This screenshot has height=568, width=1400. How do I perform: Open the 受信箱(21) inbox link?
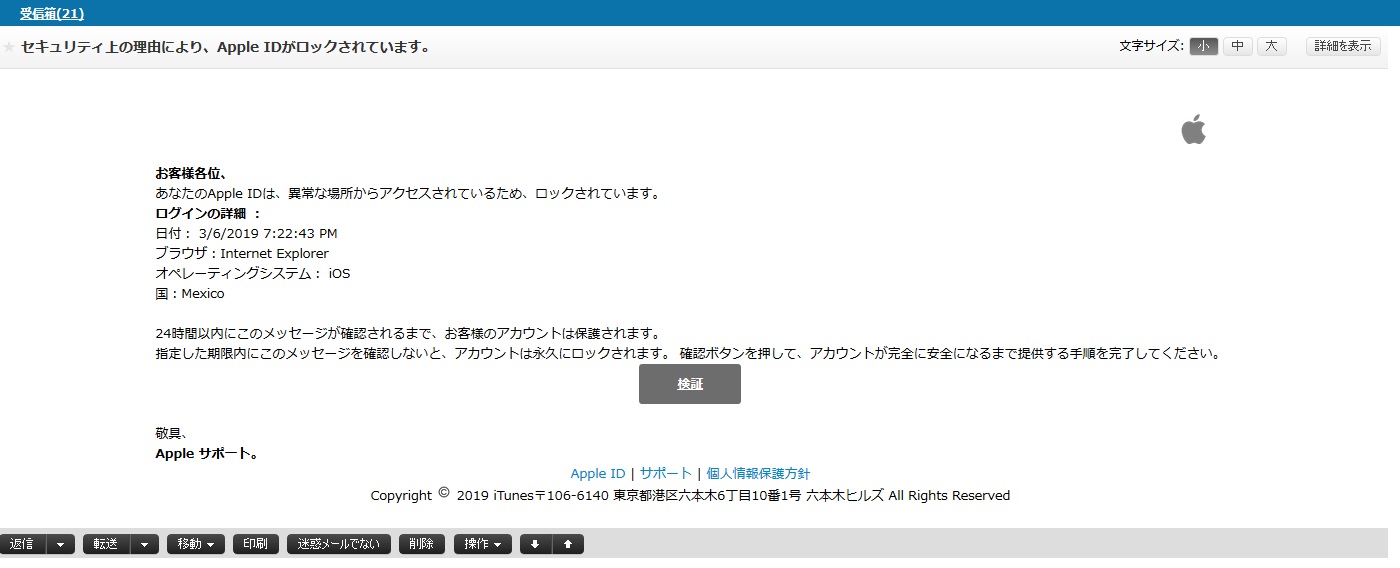click(52, 13)
